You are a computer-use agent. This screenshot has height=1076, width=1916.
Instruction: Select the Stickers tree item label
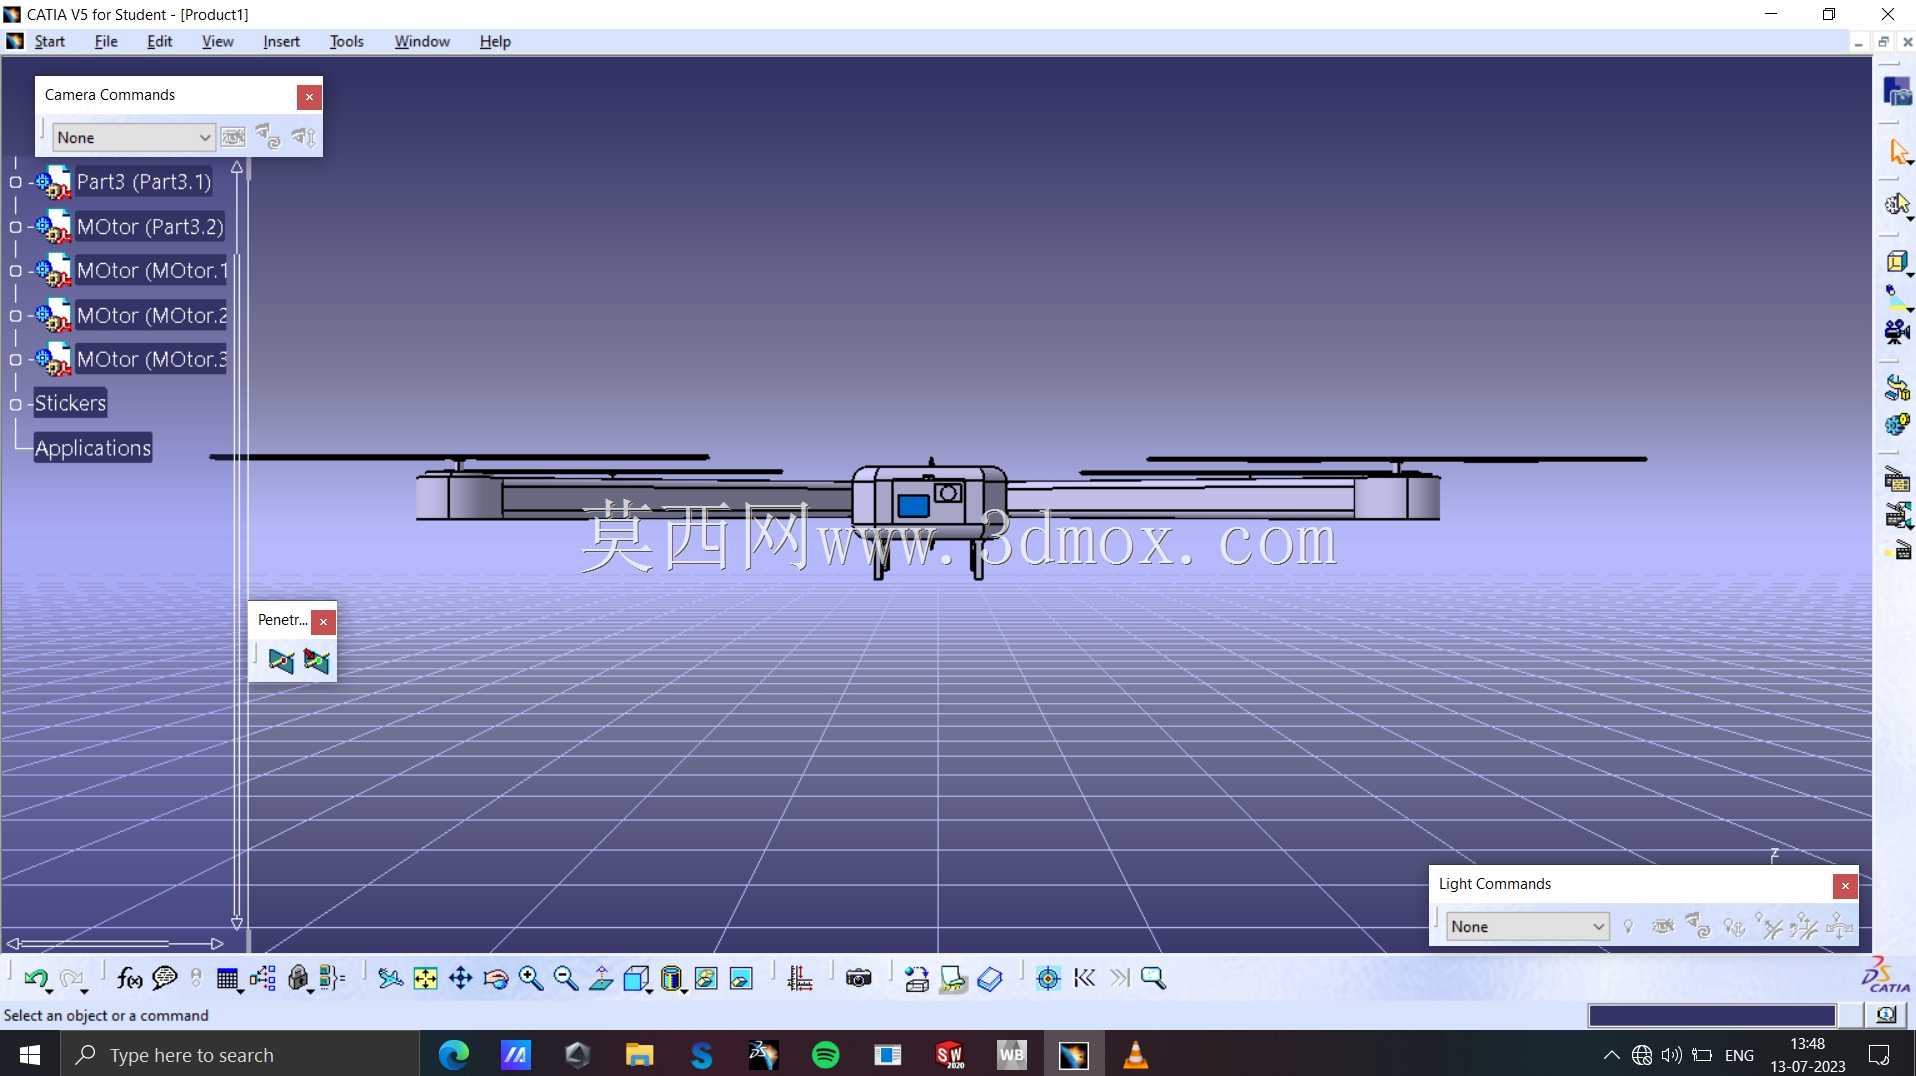point(70,403)
